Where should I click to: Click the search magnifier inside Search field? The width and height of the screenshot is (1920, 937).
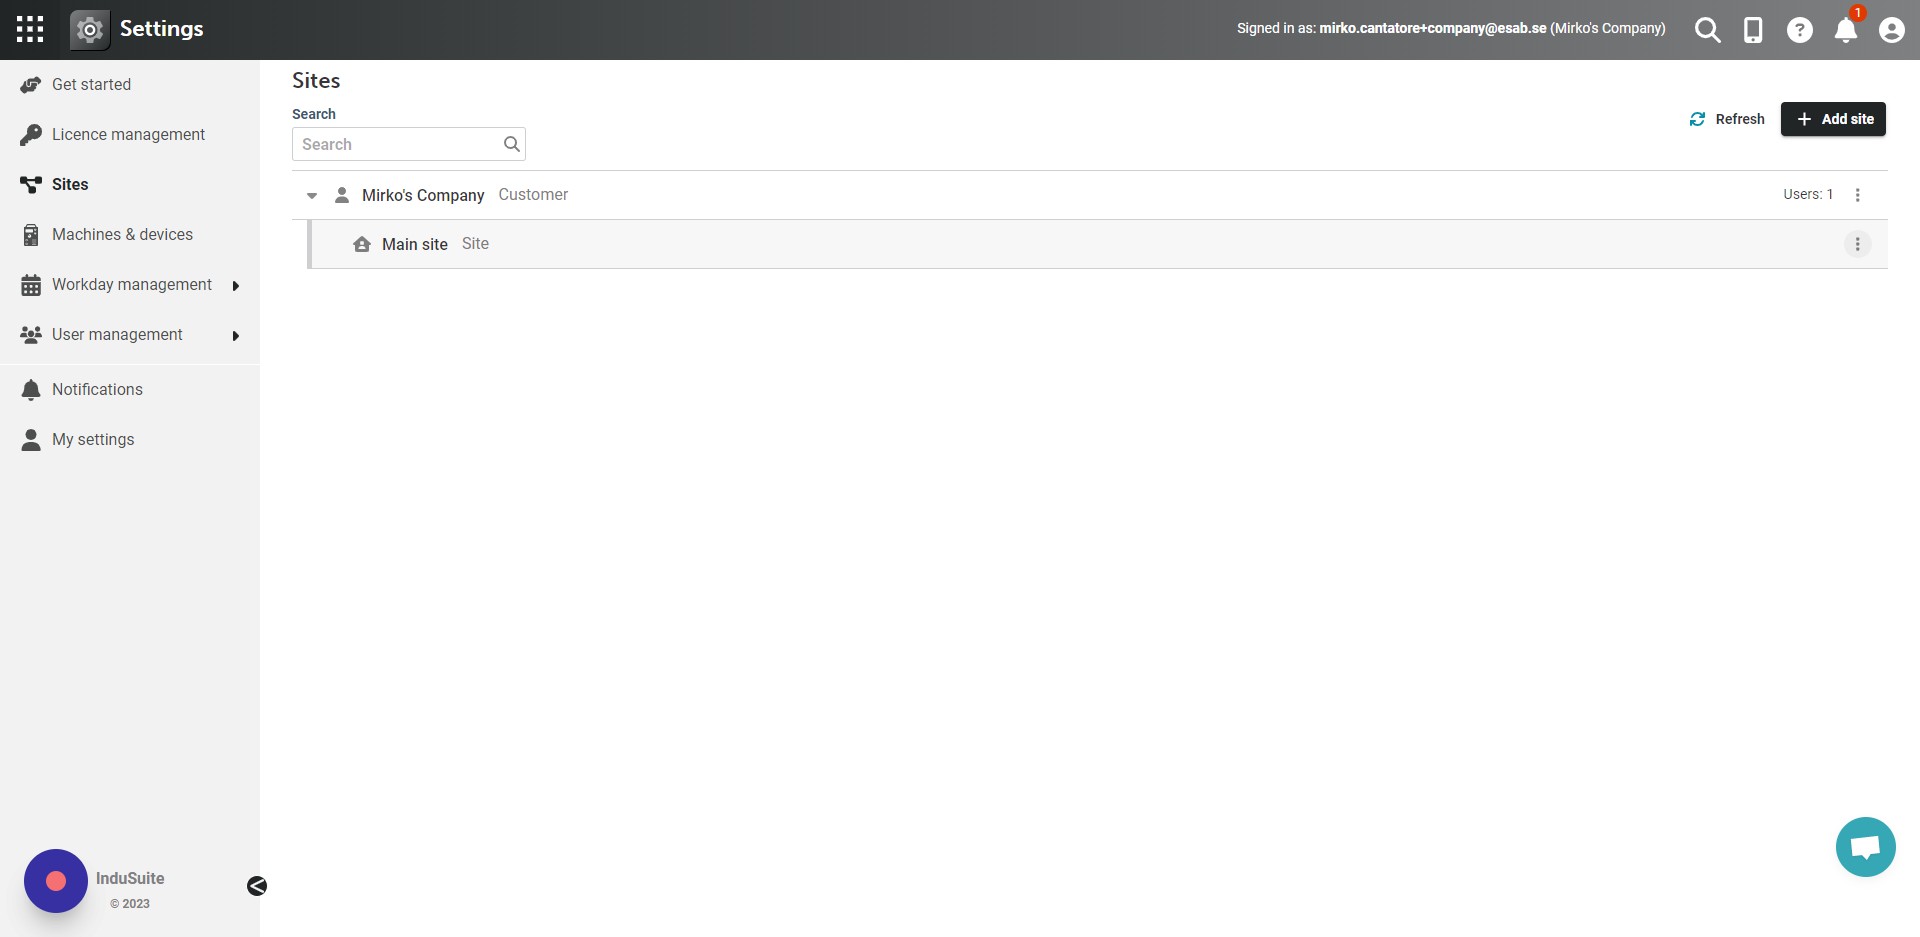(512, 144)
